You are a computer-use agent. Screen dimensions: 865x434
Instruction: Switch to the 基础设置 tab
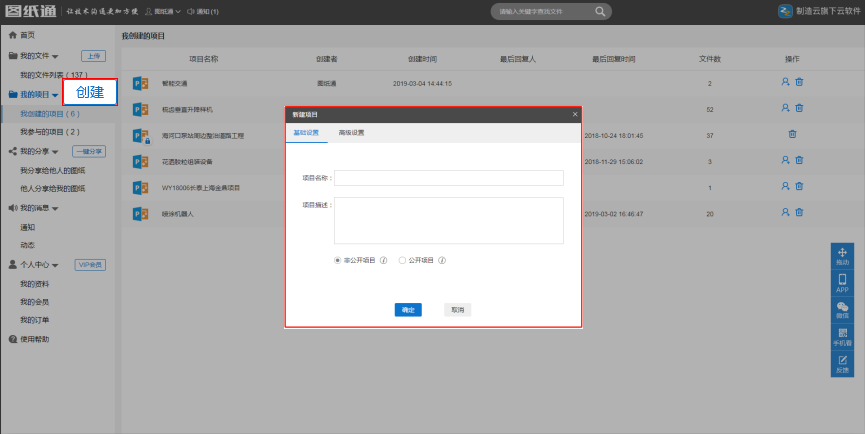[x=305, y=133]
